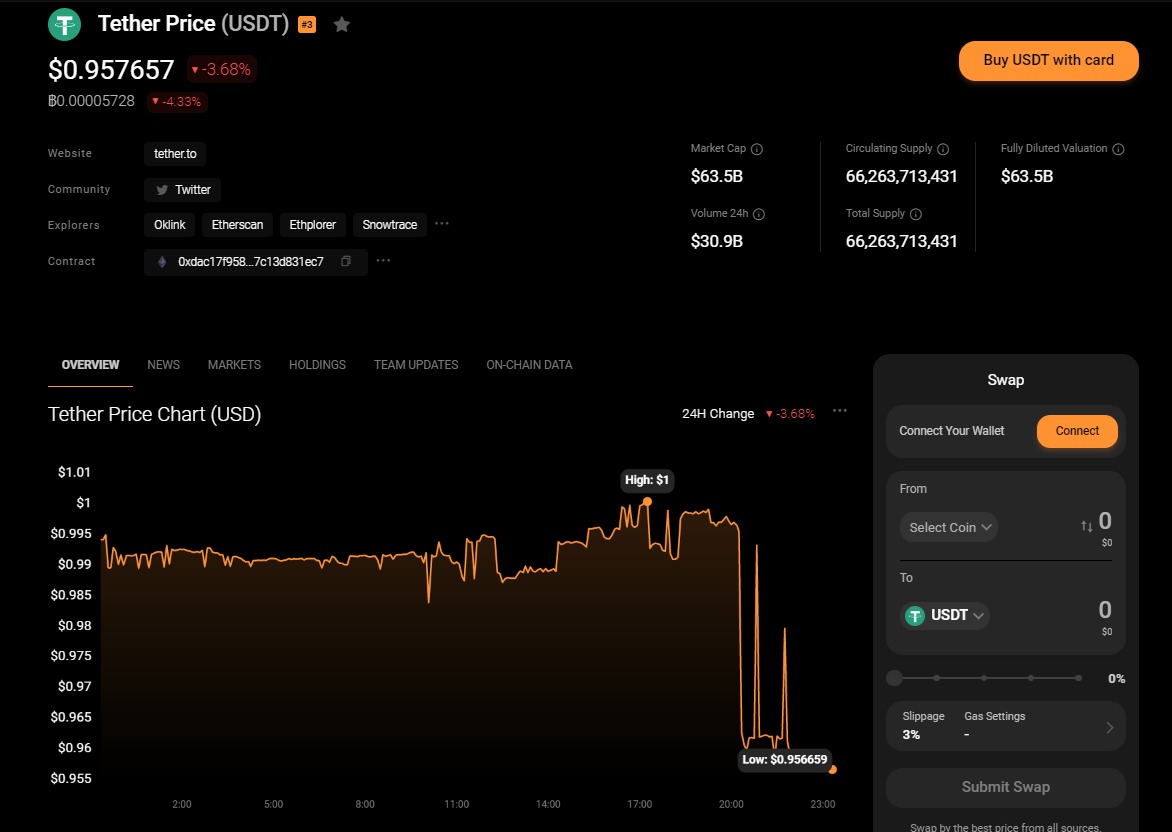
Task: Open the USDT coin dropdown in To
Action: 946,615
